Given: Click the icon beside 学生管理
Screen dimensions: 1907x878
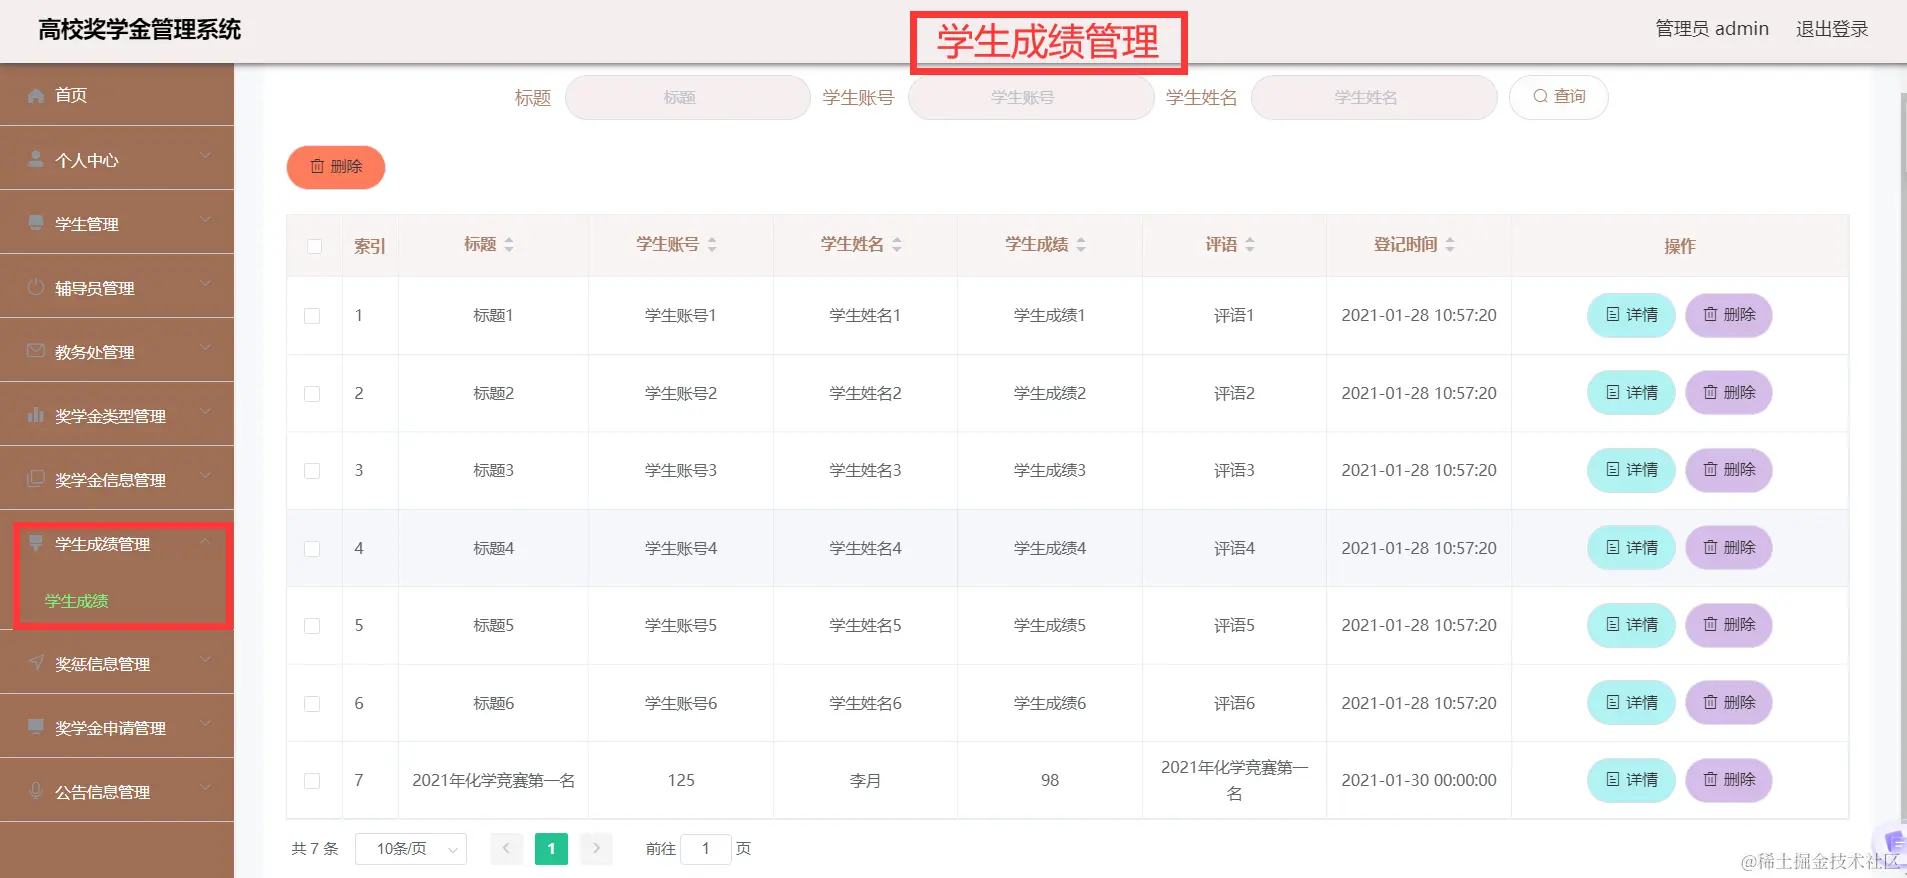Looking at the screenshot, I should point(36,223).
